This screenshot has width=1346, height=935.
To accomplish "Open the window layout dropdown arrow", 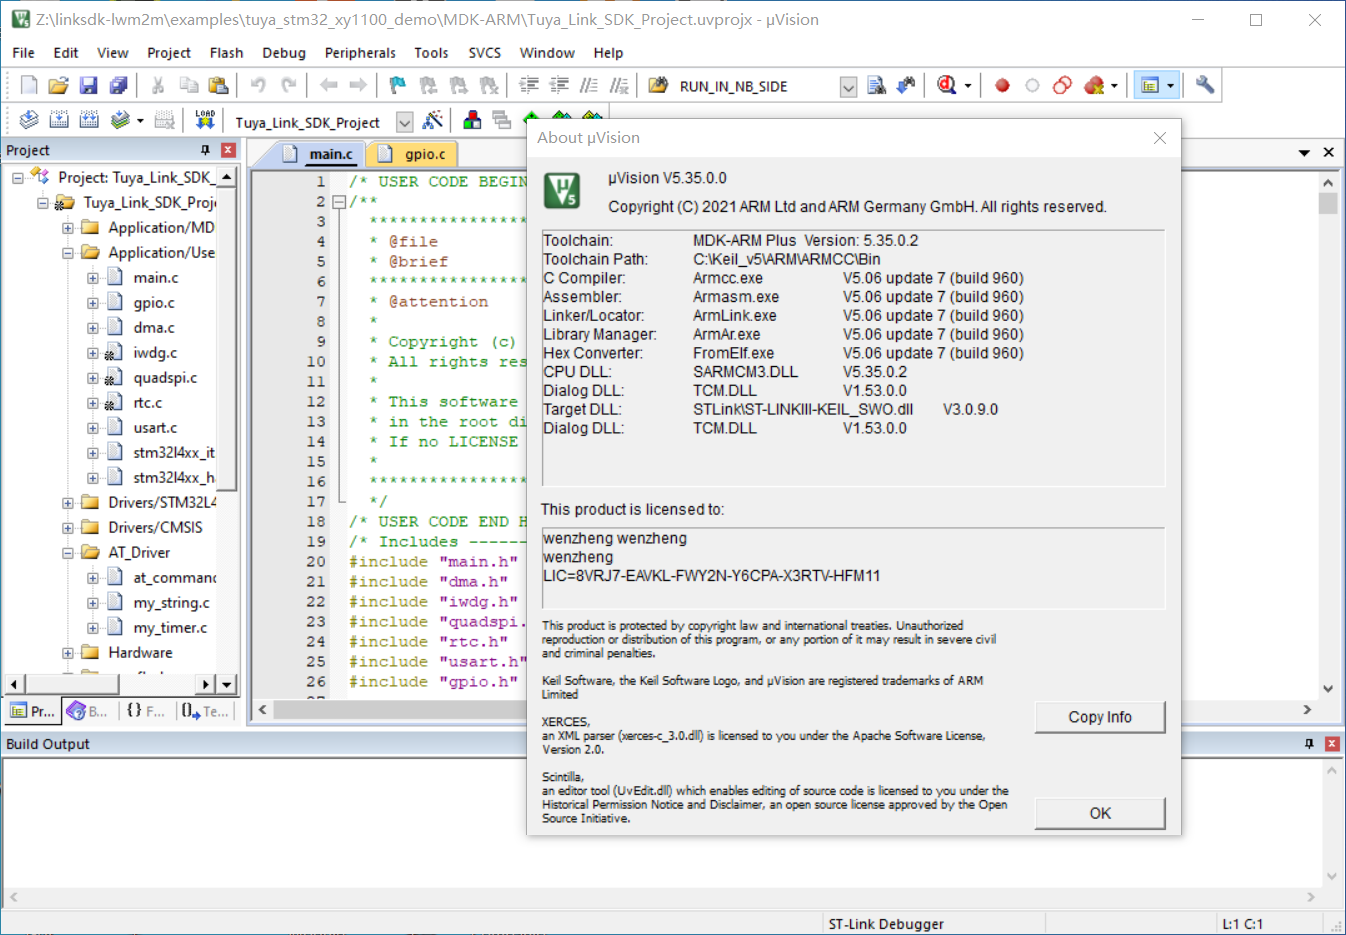I will click(x=1170, y=86).
